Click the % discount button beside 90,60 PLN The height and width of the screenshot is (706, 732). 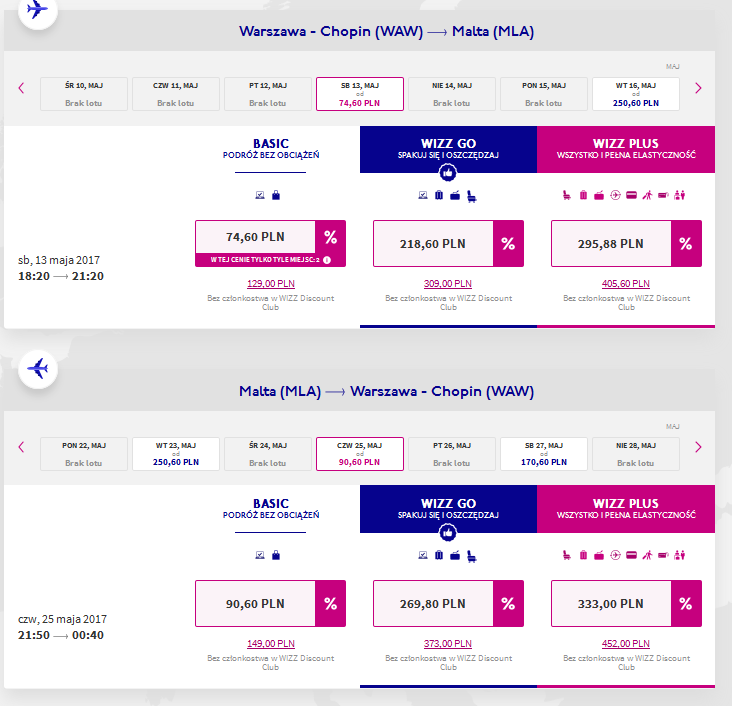point(331,604)
